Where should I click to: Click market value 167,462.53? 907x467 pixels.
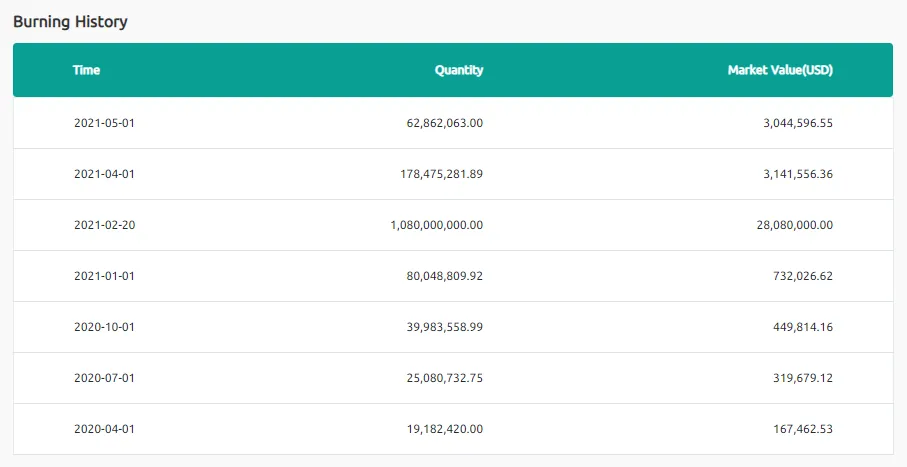click(803, 428)
